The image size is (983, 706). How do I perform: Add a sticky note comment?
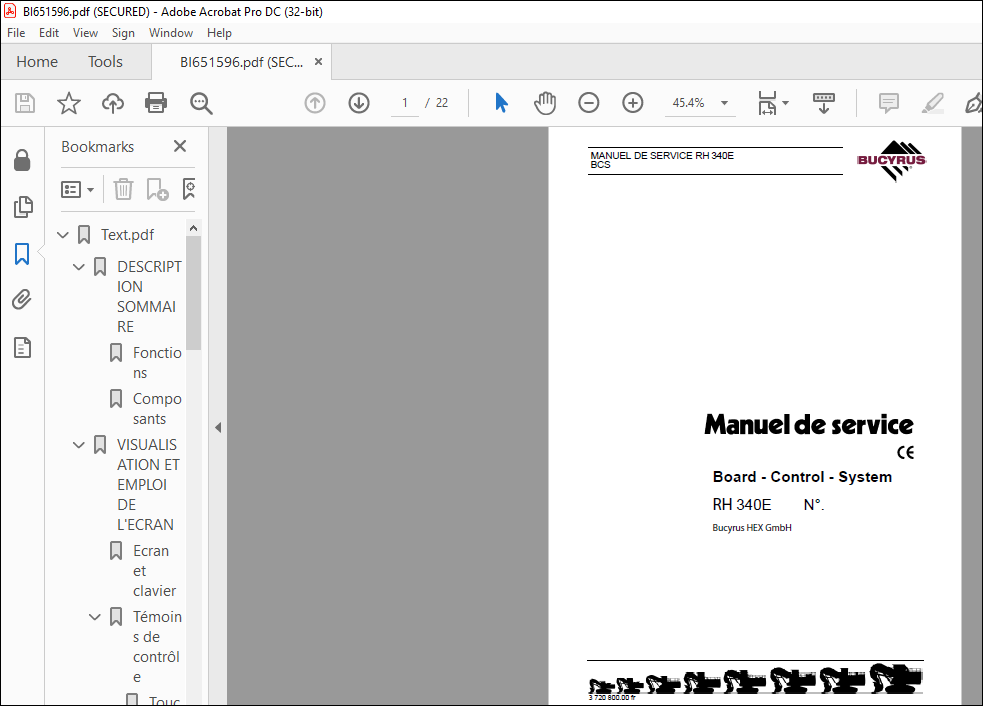point(889,103)
